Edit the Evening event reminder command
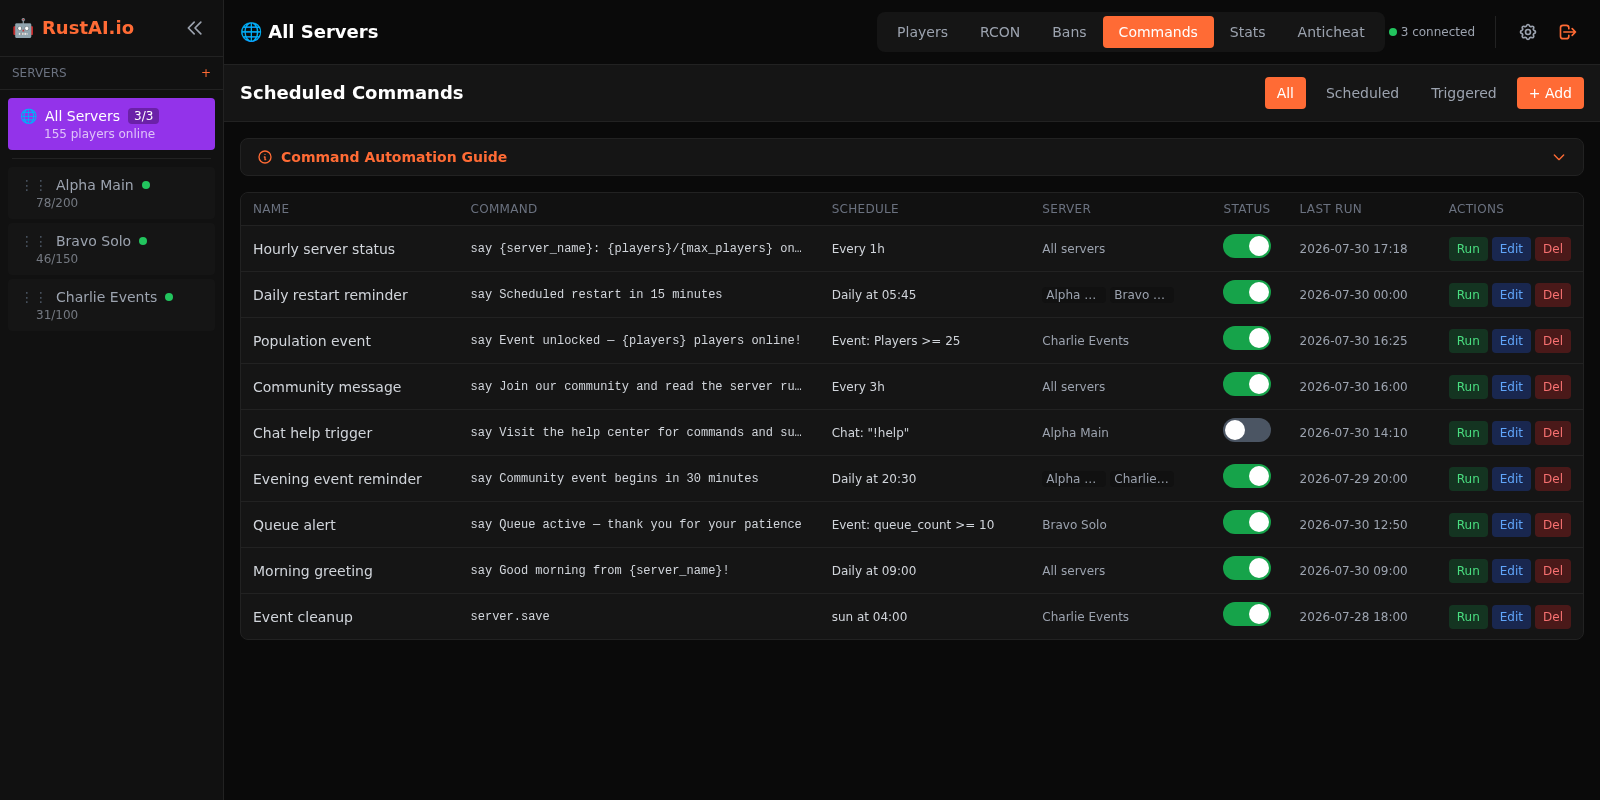 point(1511,479)
